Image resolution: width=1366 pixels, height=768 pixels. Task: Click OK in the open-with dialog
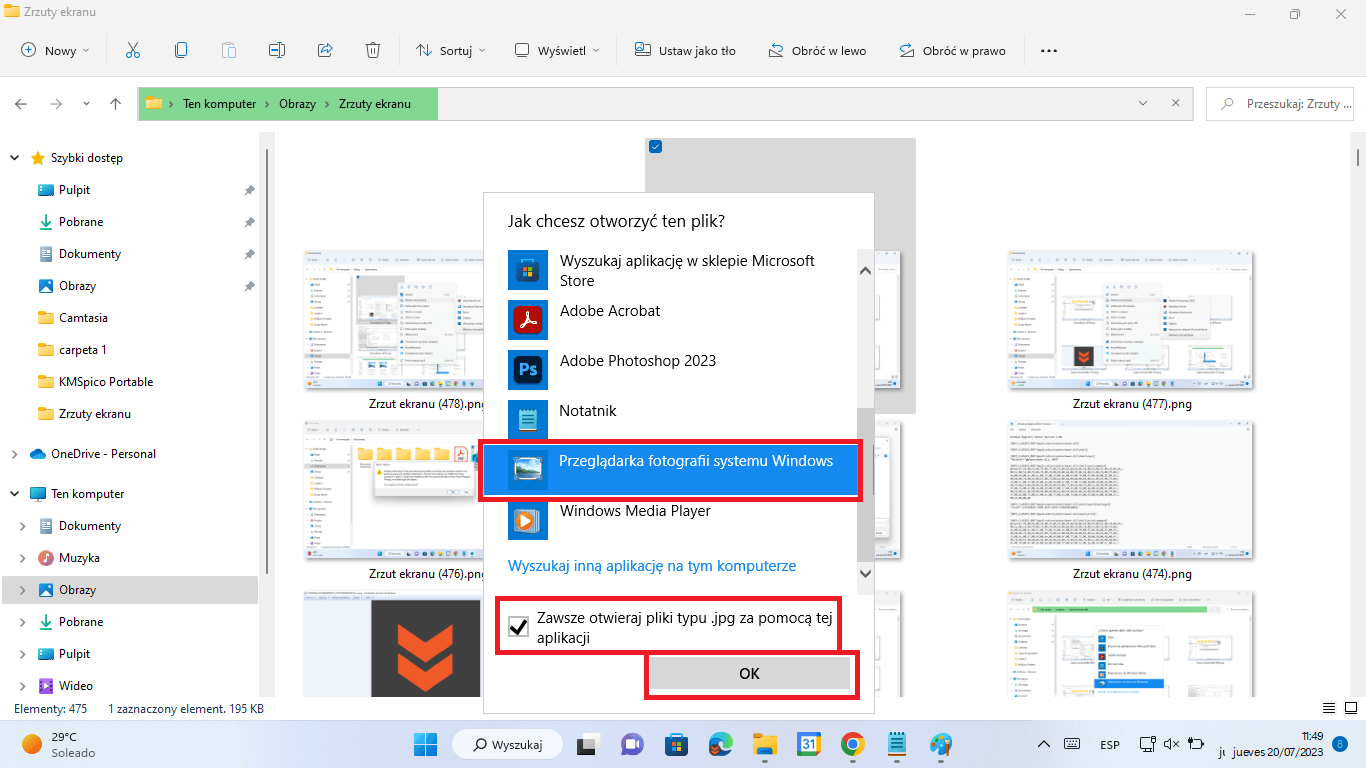pos(750,674)
